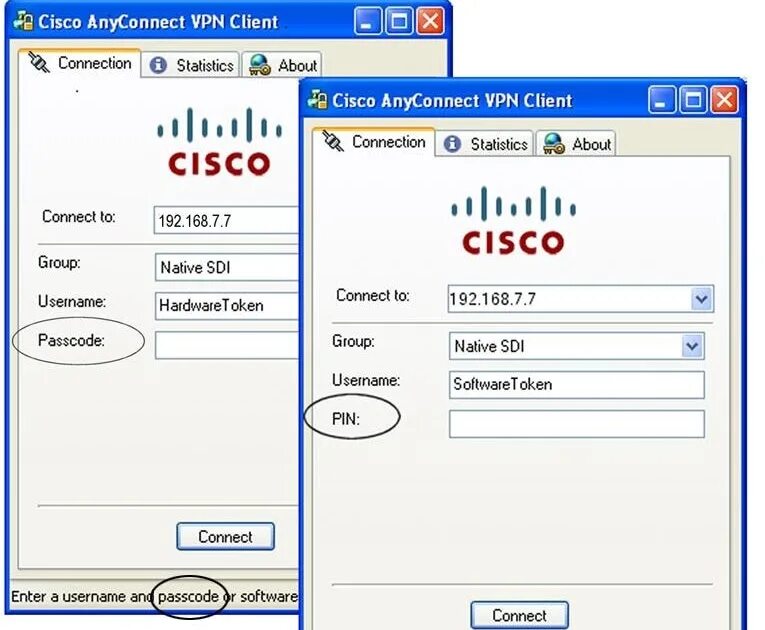Minimize the back AnyConnect window
Viewport: 765px width, 630px height.
point(368,21)
